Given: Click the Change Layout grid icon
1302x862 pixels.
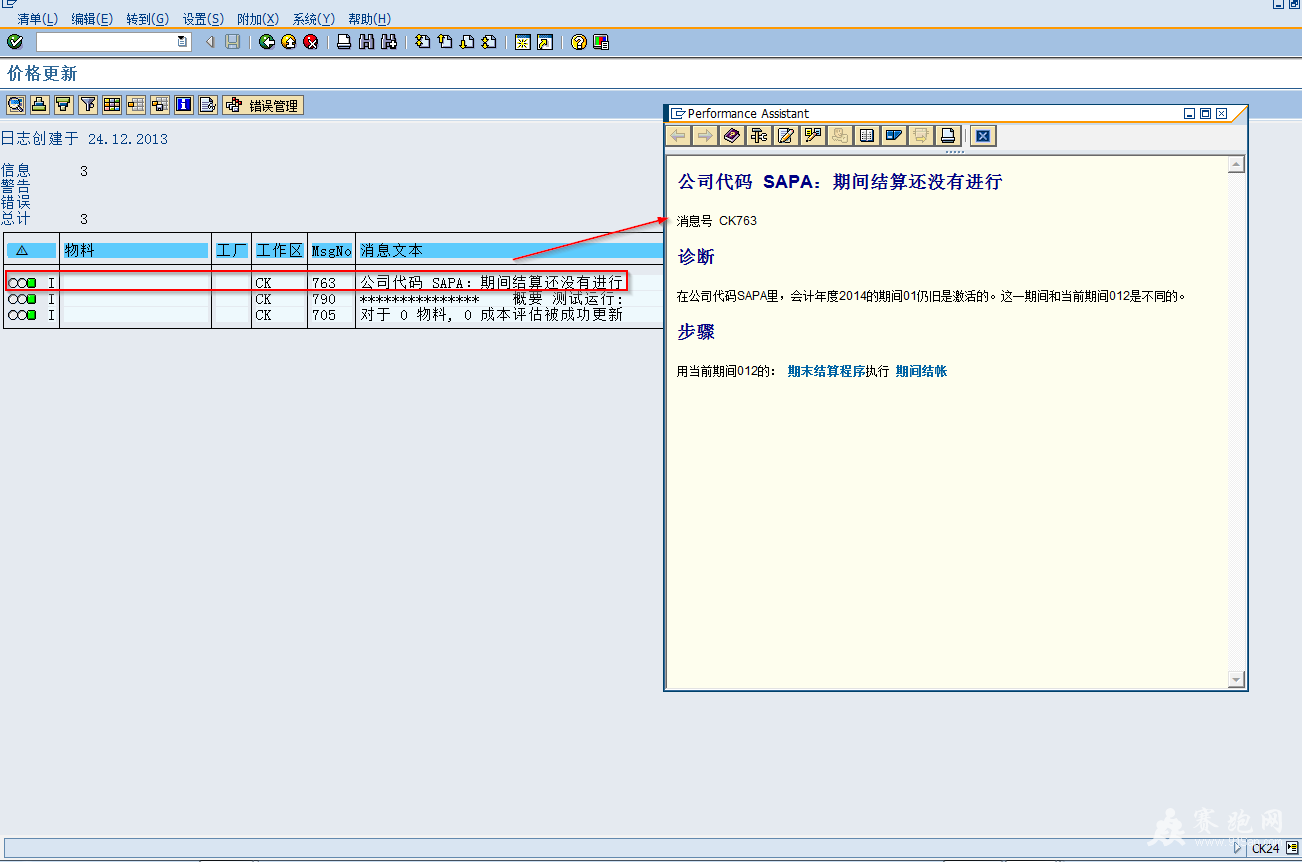Looking at the screenshot, I should (112, 105).
